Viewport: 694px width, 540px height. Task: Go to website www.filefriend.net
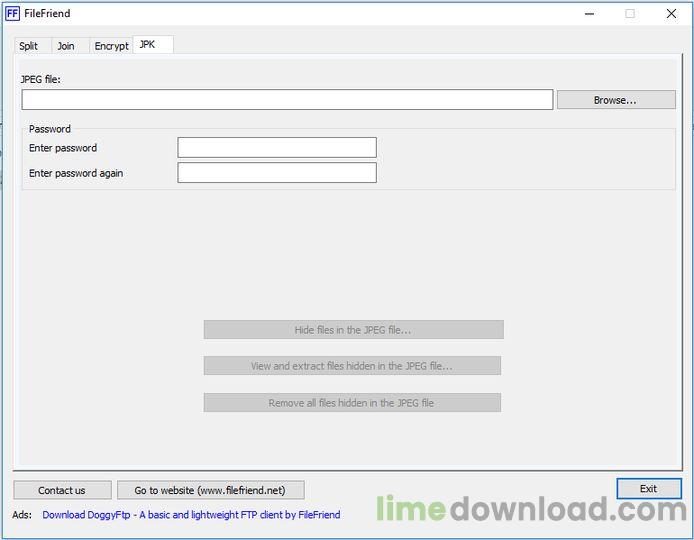(211, 490)
